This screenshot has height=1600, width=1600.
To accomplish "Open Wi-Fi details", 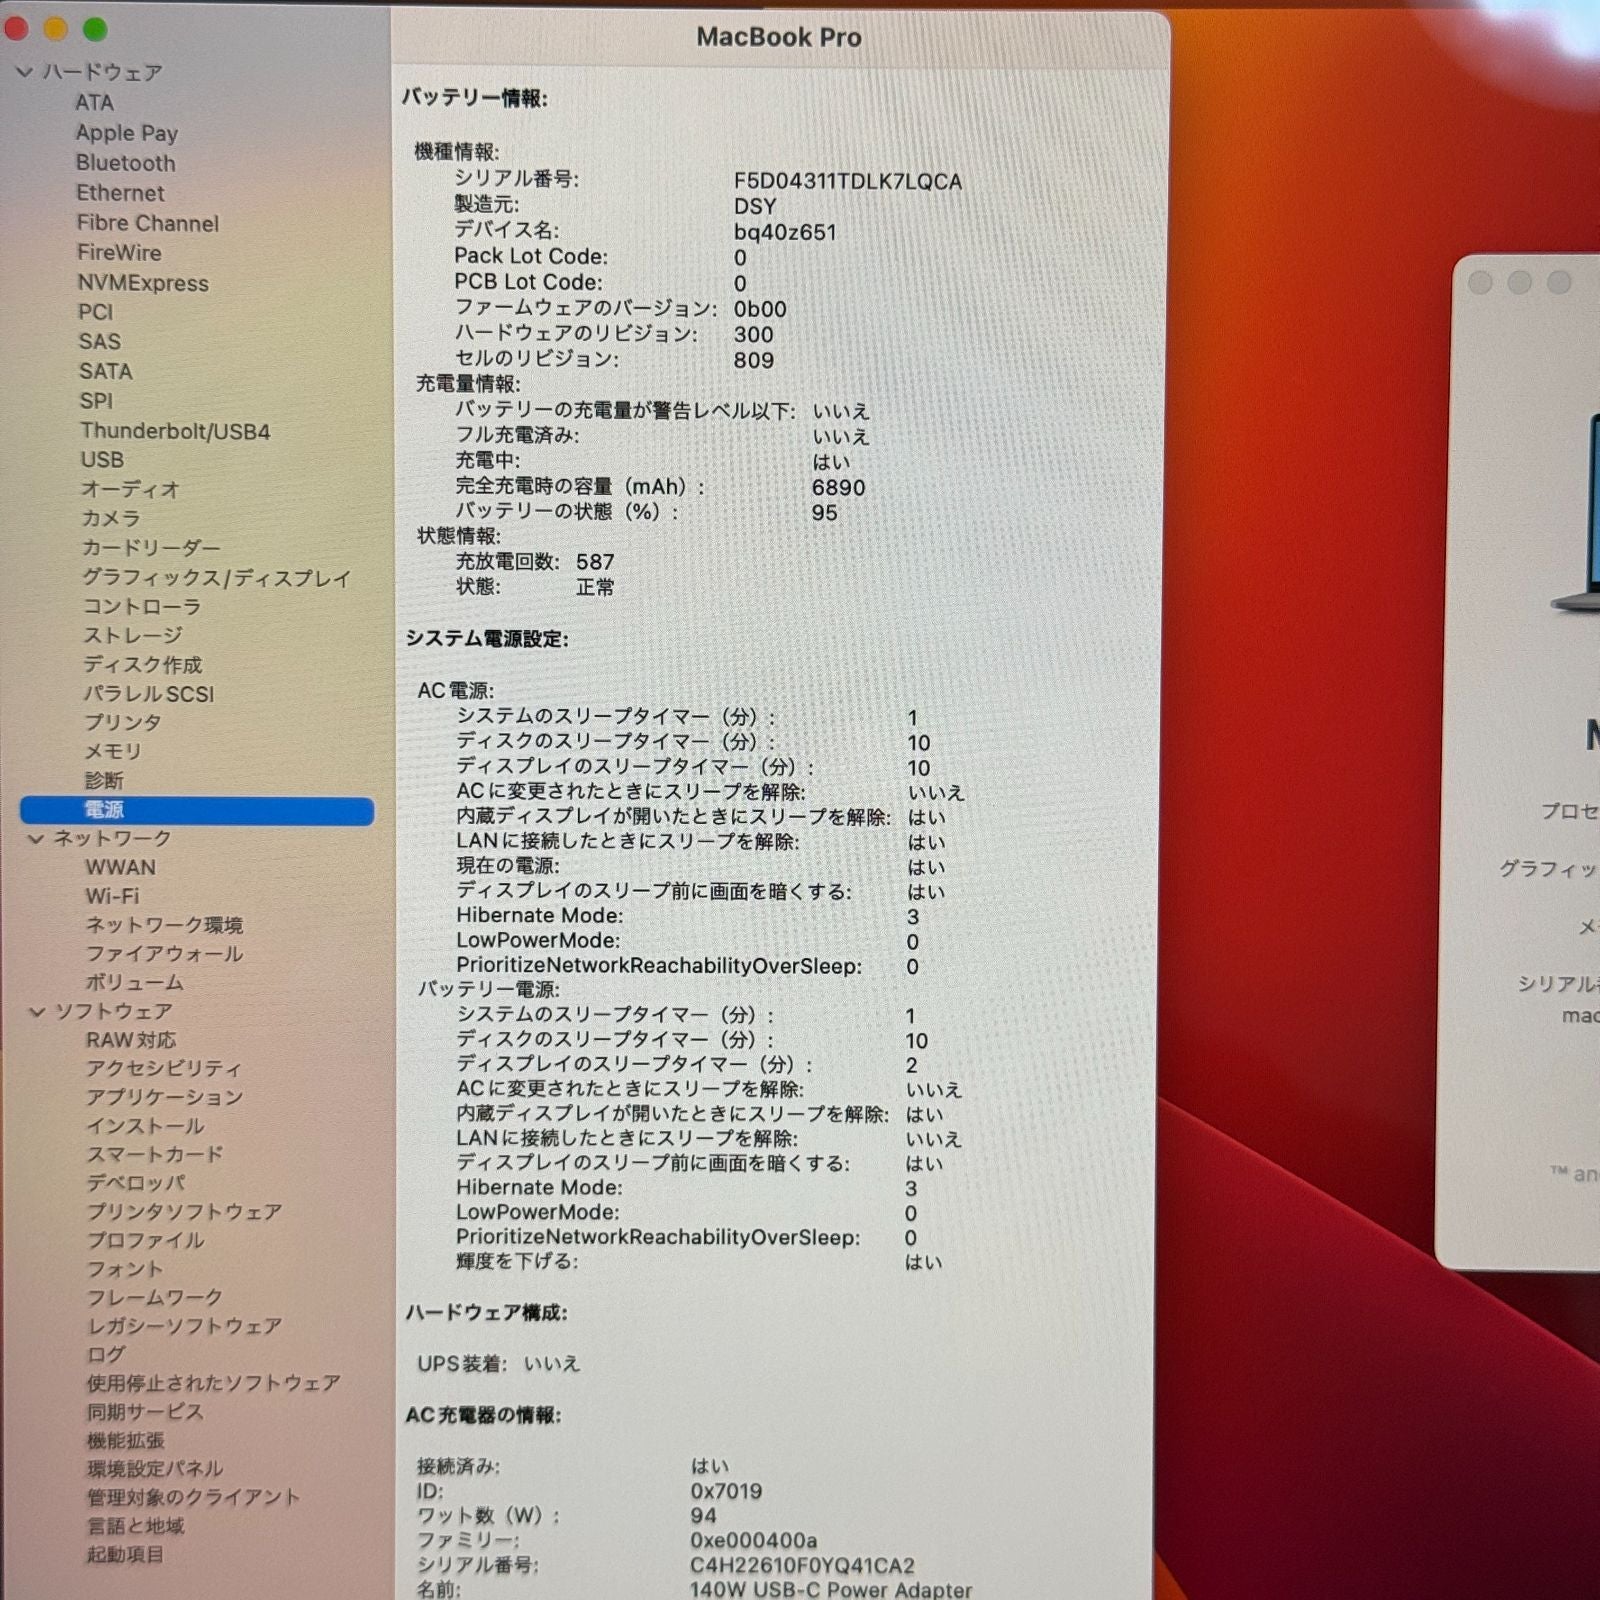I will click(111, 896).
